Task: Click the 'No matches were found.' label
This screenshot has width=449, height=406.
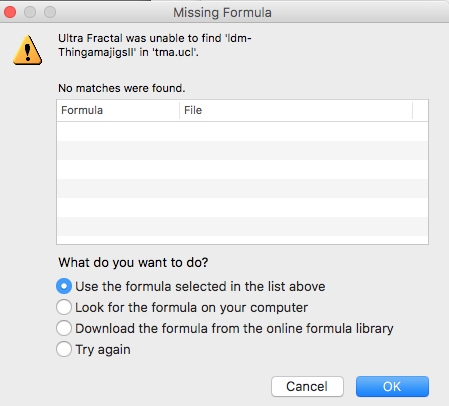Action: coord(122,88)
